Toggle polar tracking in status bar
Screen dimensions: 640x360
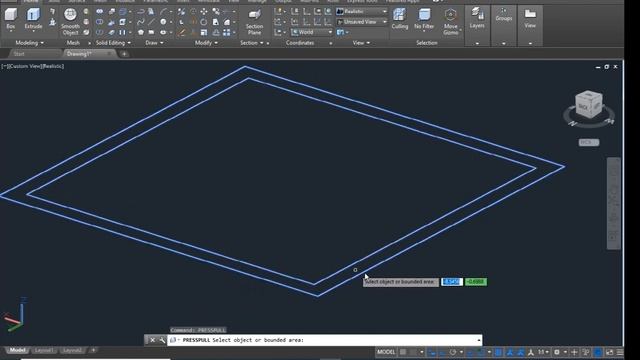[453, 352]
